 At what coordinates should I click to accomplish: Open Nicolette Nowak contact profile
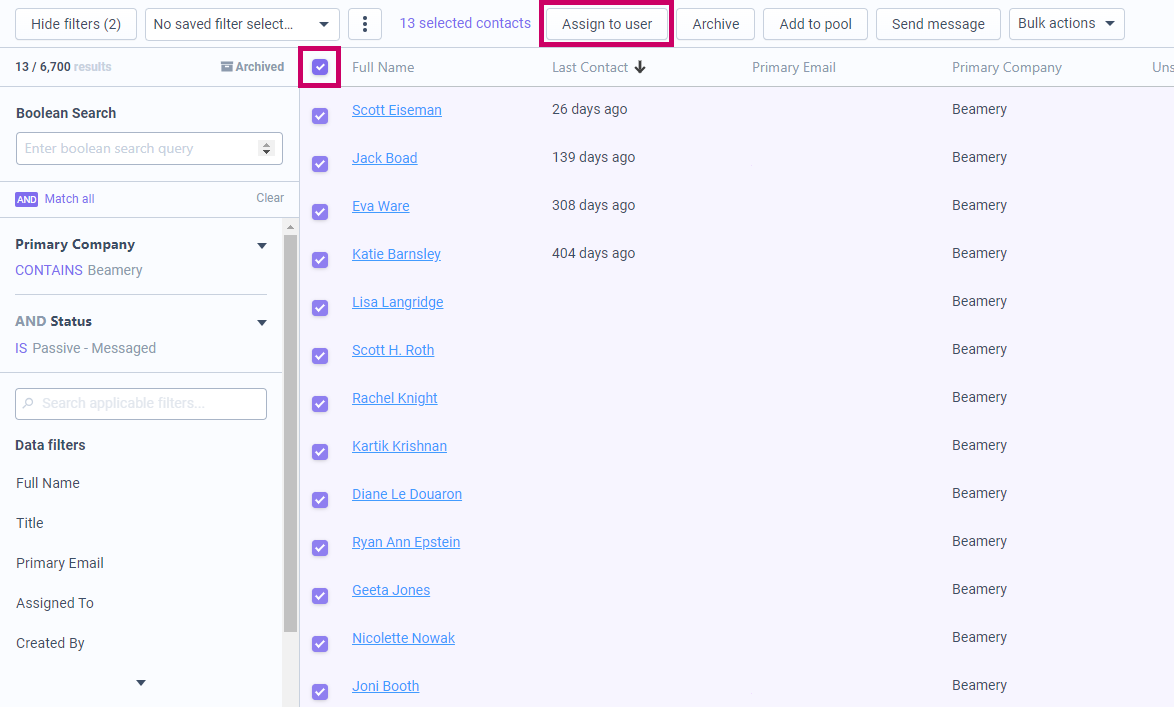click(x=404, y=637)
